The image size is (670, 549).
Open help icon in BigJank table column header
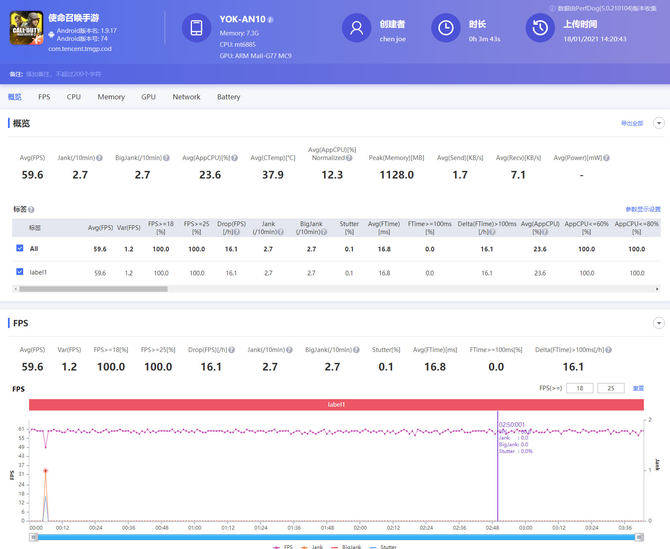[324, 232]
